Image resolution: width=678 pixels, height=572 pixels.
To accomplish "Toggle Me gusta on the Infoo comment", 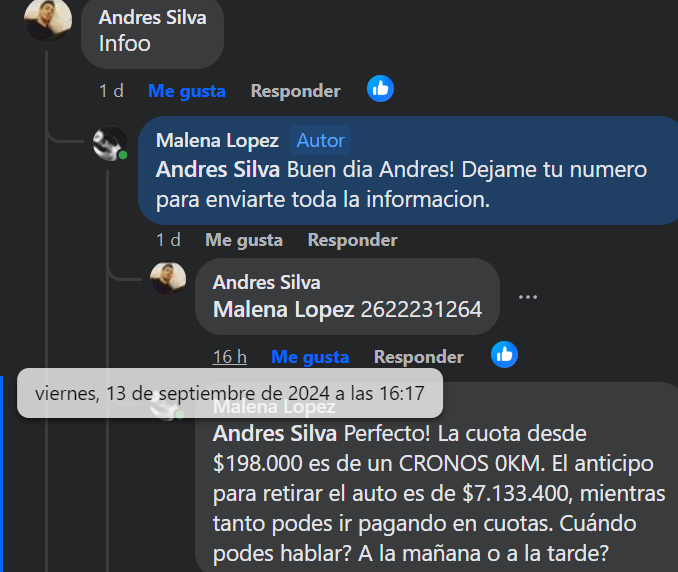I will coord(187,91).
